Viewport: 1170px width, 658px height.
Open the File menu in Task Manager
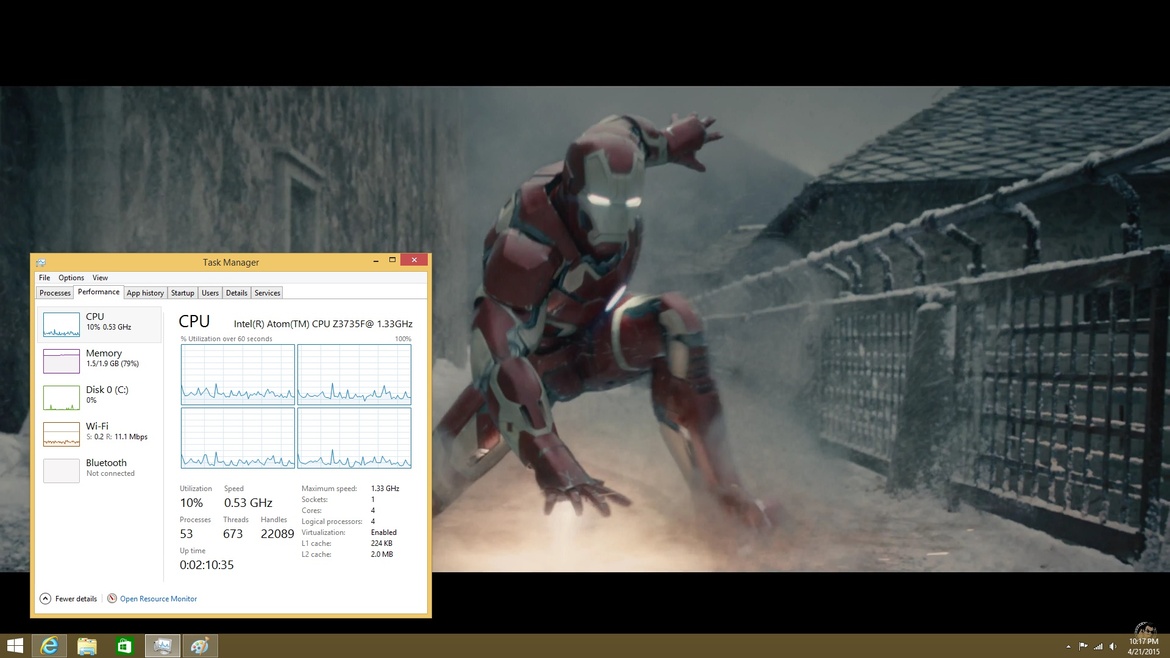45,278
